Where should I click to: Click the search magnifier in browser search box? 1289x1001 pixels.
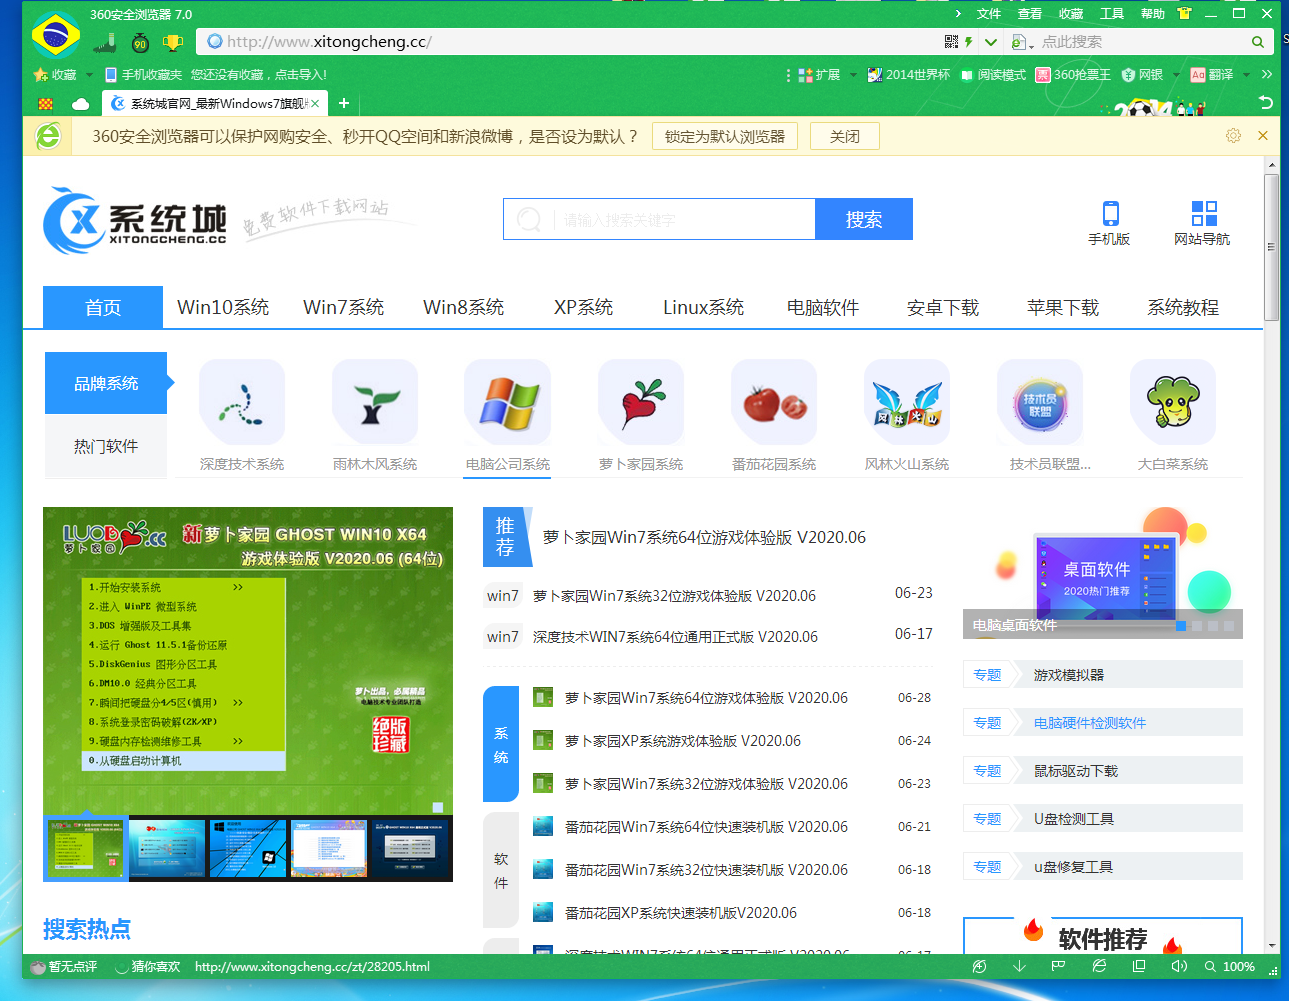(1258, 42)
